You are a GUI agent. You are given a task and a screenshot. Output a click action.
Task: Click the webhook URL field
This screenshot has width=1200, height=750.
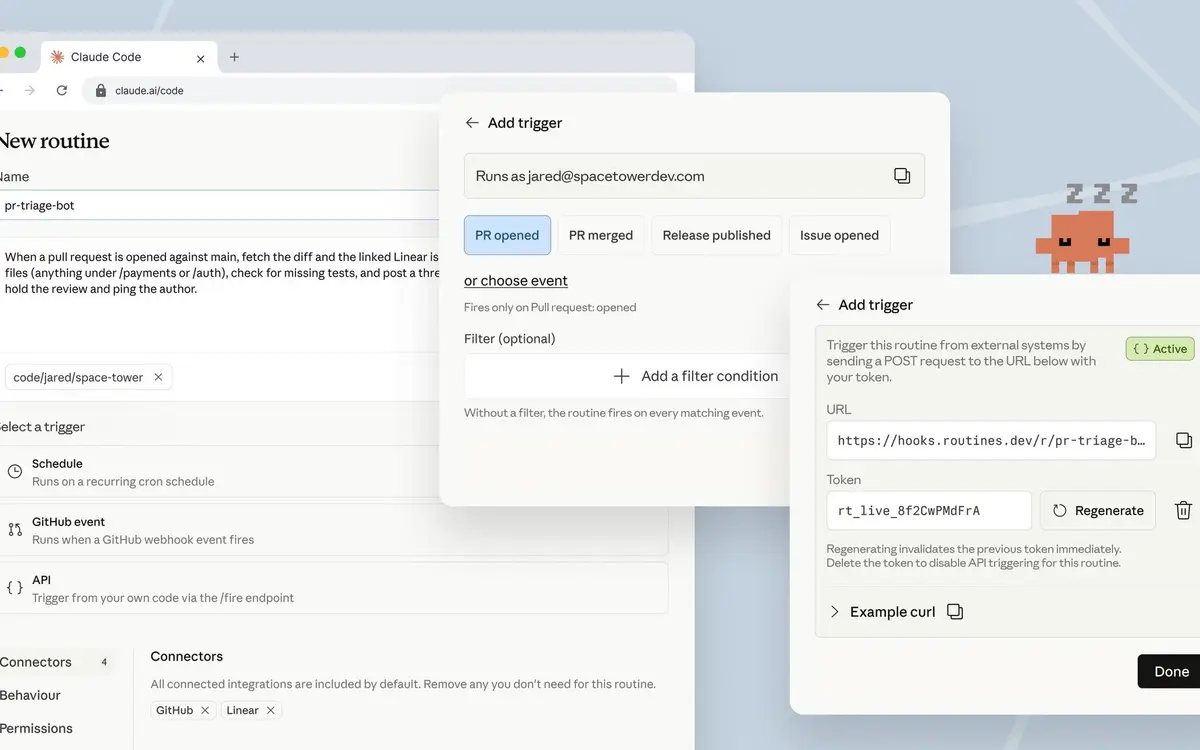(x=991, y=441)
